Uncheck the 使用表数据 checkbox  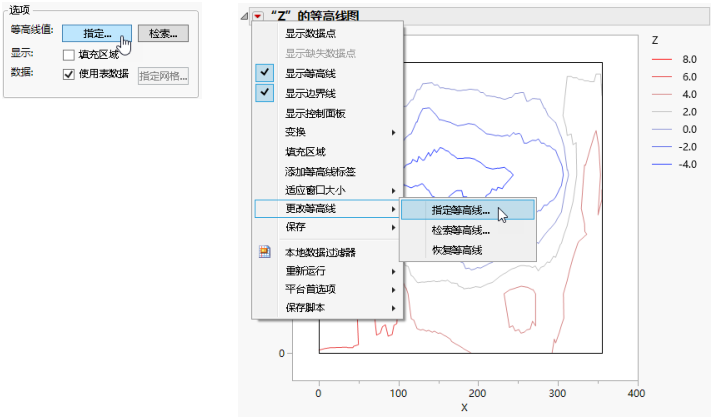(69, 74)
